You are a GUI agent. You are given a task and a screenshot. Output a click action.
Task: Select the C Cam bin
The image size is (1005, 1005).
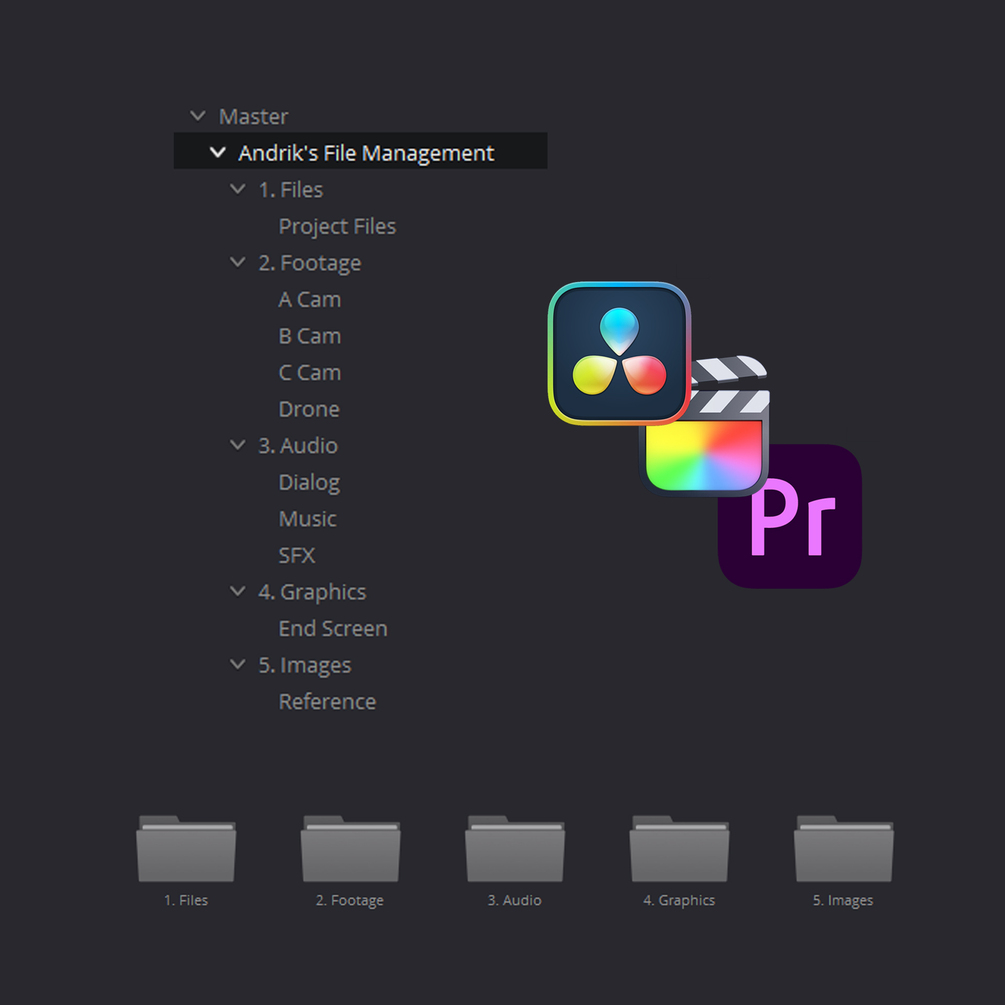[x=310, y=372]
